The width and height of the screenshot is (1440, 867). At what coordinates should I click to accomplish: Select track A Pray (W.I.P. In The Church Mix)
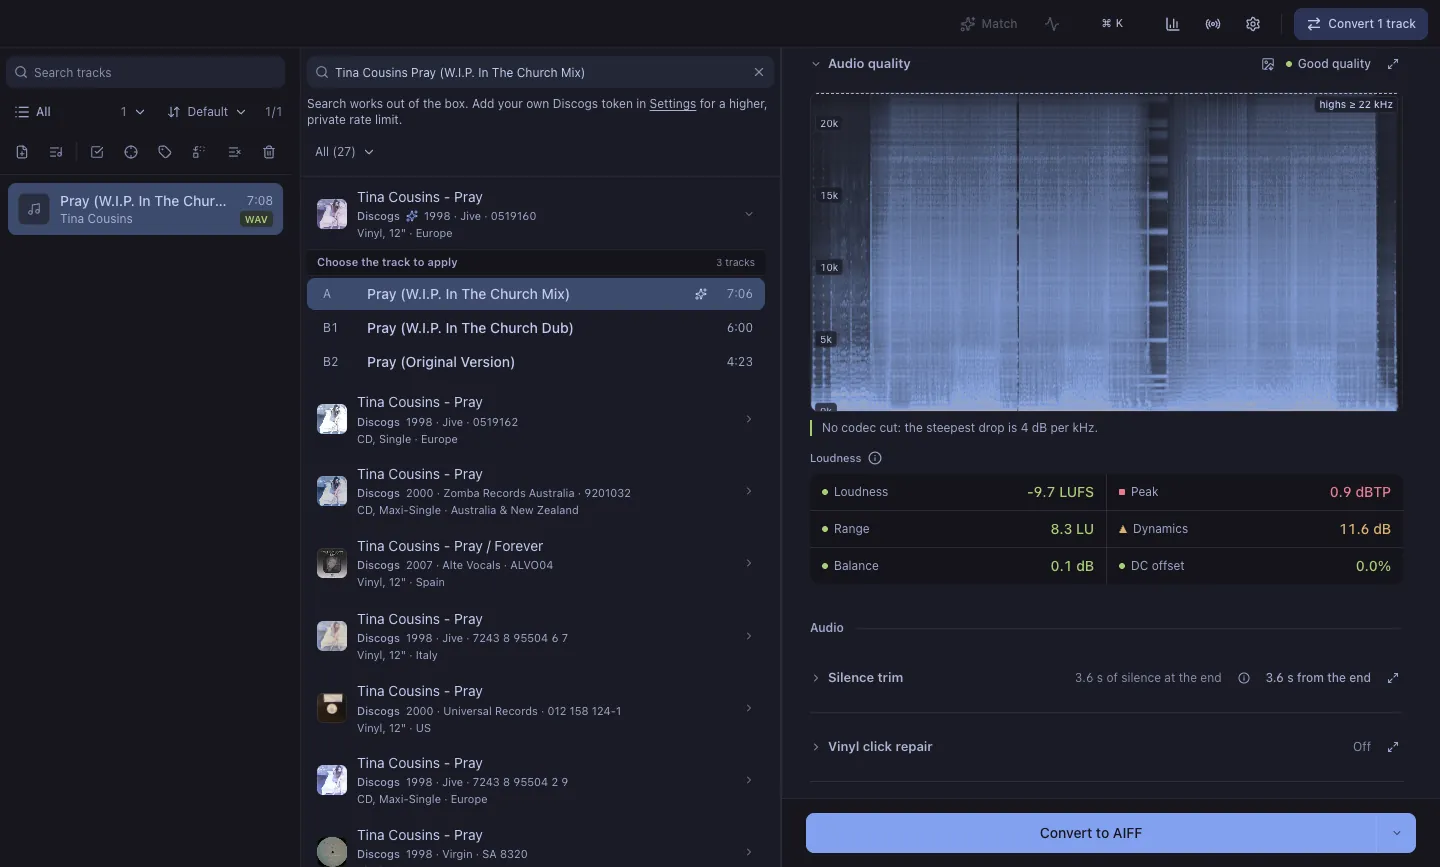tap(536, 294)
